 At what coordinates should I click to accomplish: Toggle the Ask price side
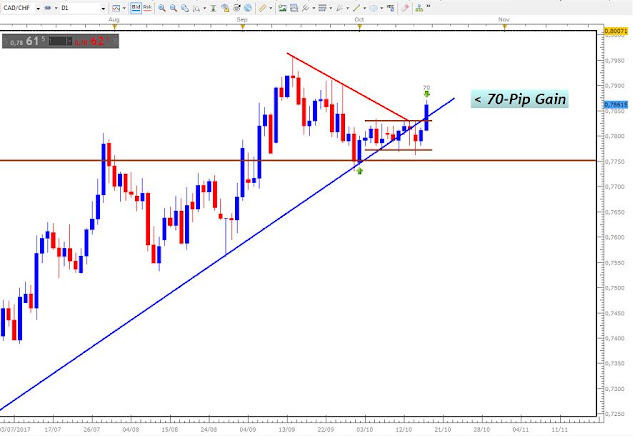147,8
